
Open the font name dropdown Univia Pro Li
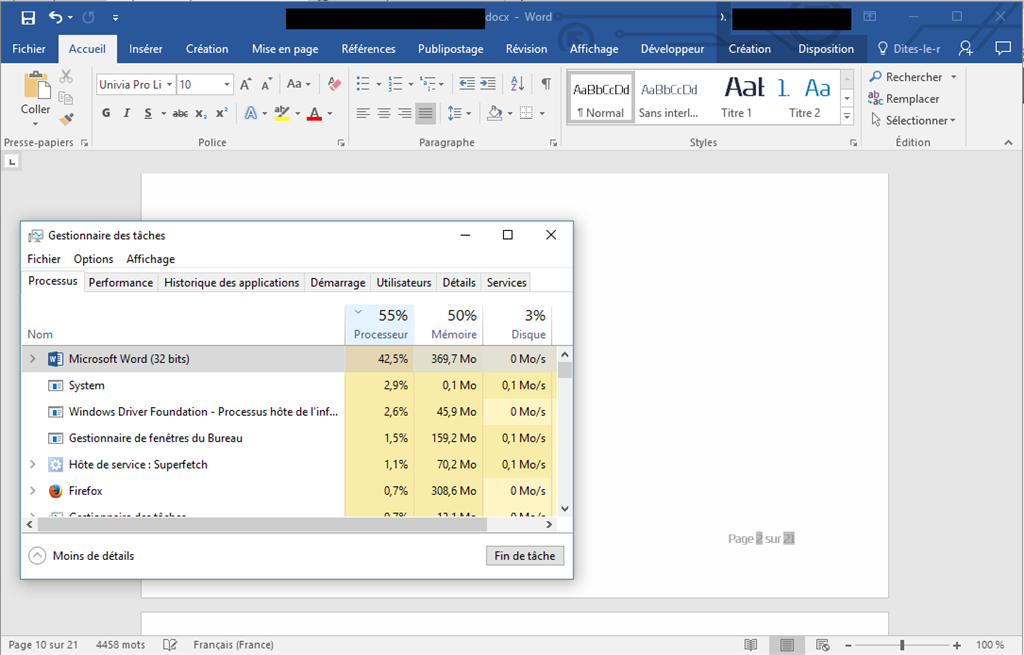pyautogui.click(x=169, y=84)
